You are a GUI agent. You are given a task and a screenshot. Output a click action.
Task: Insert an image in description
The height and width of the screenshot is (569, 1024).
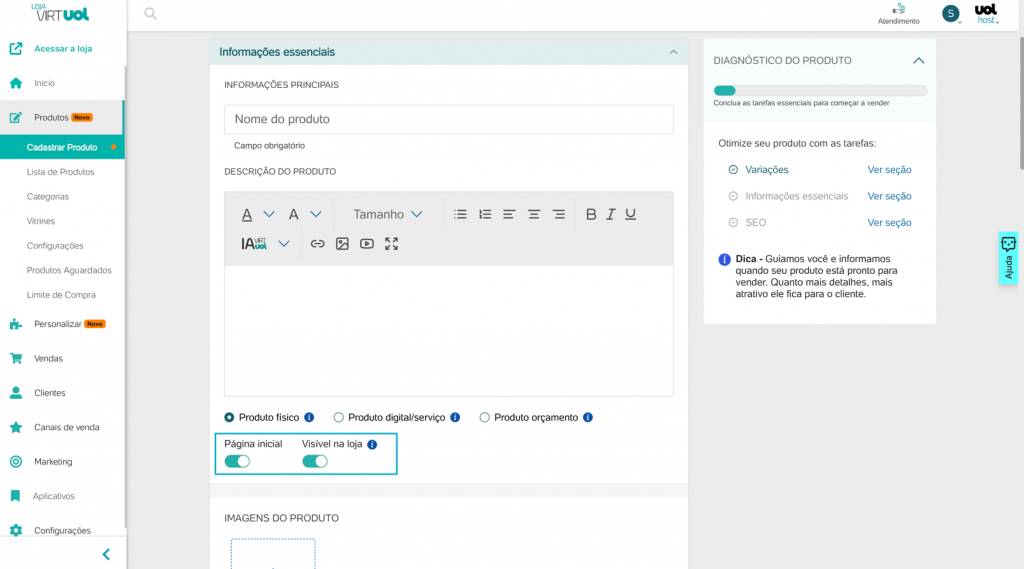[342, 244]
